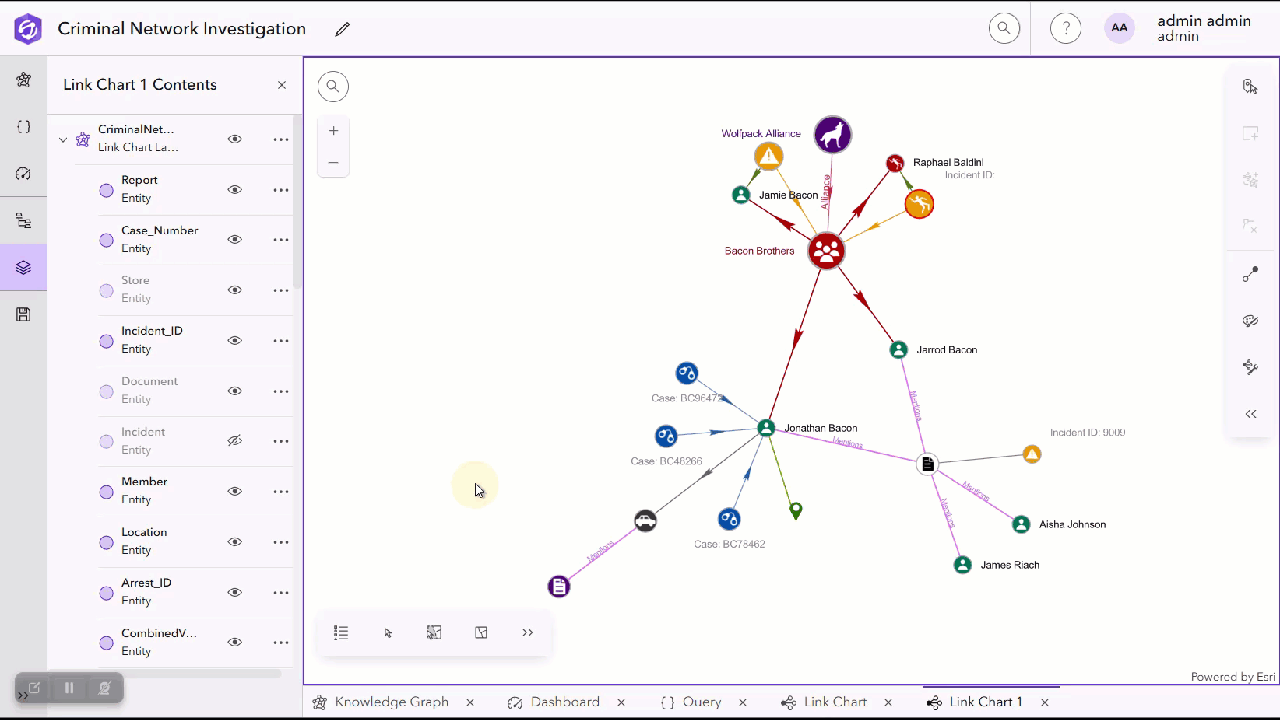
Task: Activate the selection tool in the bottom toolbar
Action: pos(388,632)
